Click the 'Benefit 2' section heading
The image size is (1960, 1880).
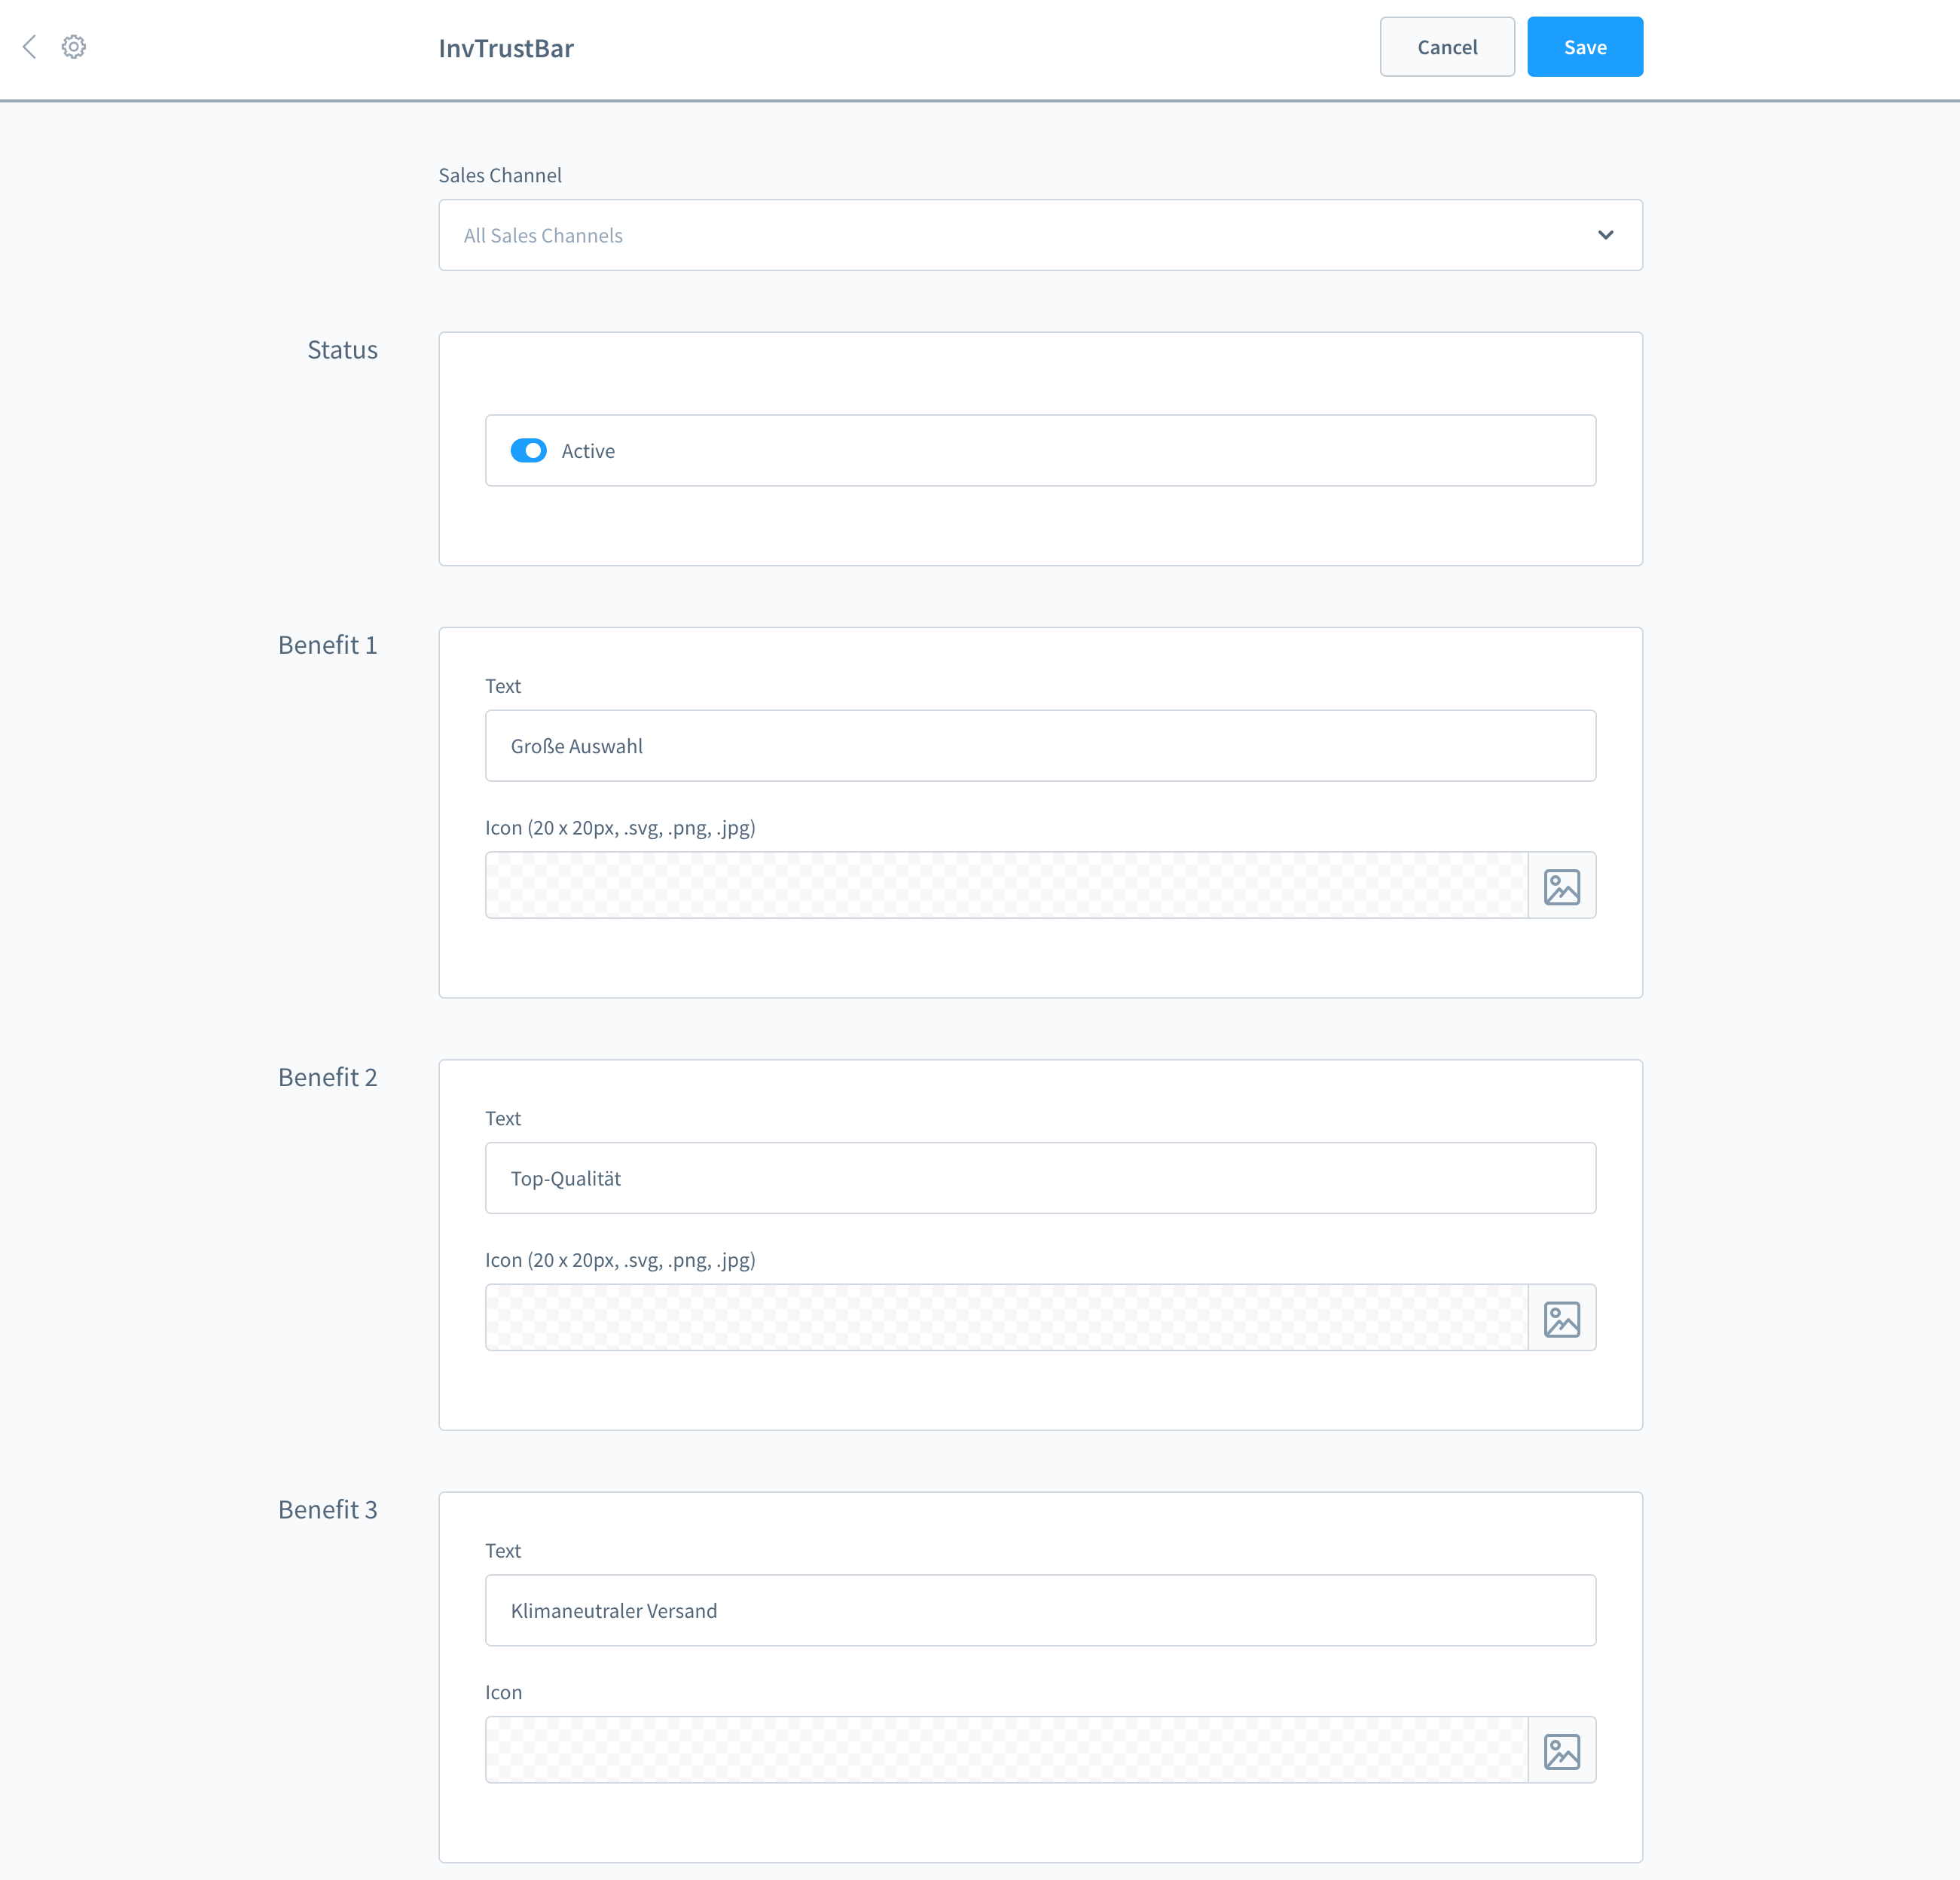click(x=328, y=1077)
